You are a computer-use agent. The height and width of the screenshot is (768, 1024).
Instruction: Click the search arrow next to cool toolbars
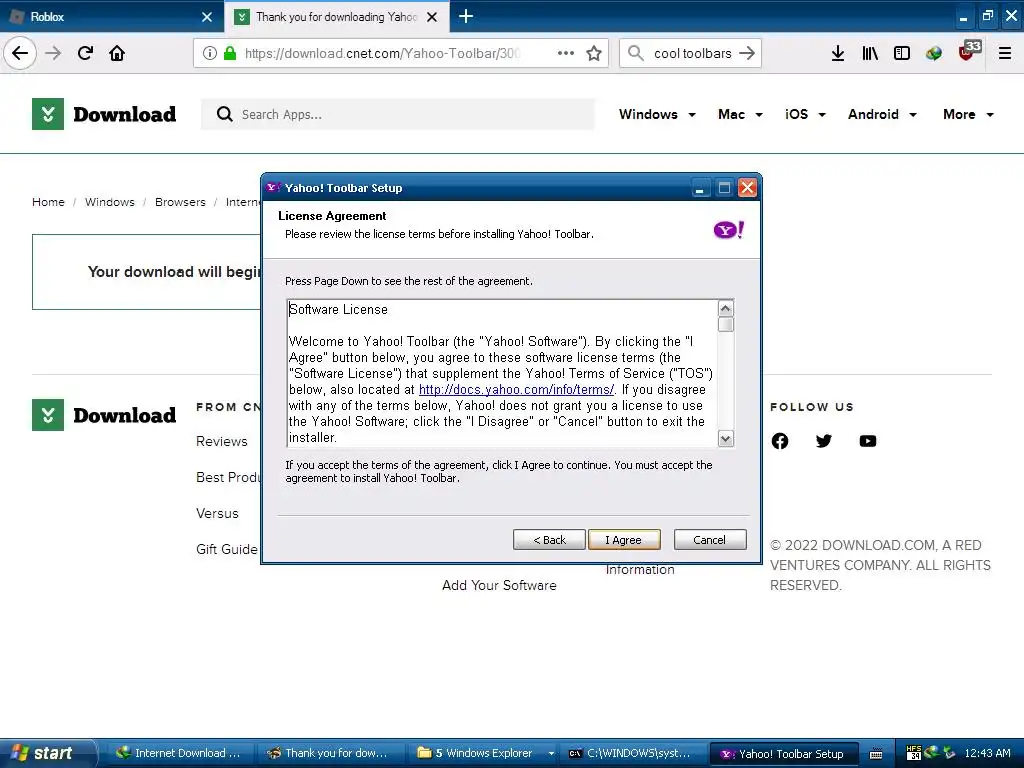coord(746,53)
